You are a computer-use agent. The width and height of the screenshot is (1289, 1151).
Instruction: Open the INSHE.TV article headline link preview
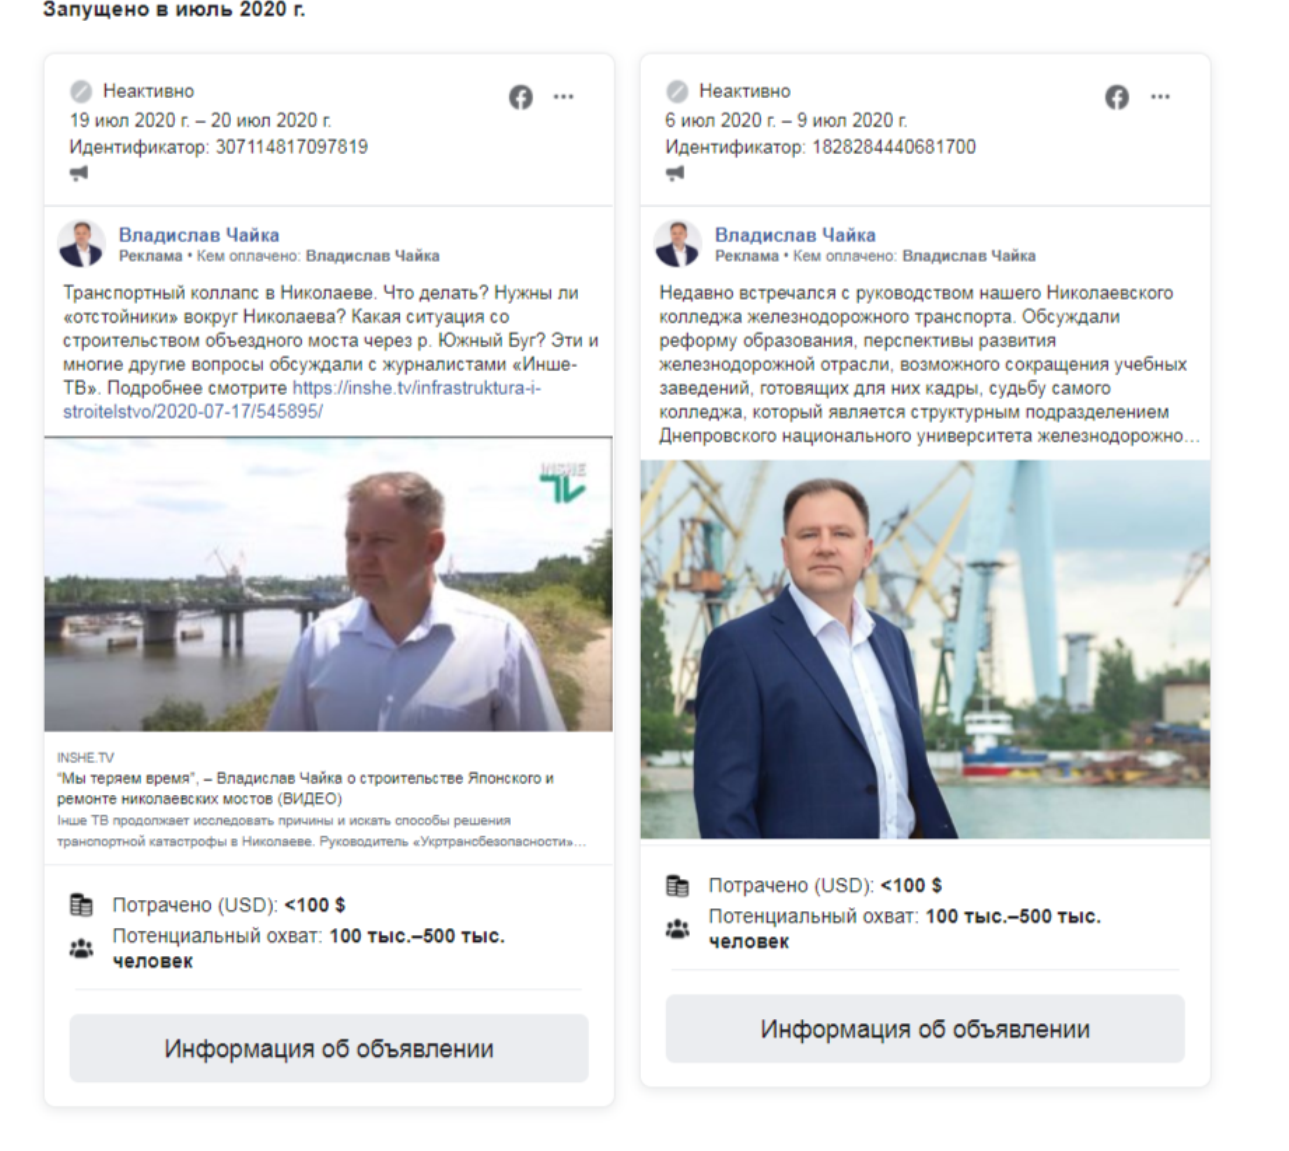[x=305, y=788]
